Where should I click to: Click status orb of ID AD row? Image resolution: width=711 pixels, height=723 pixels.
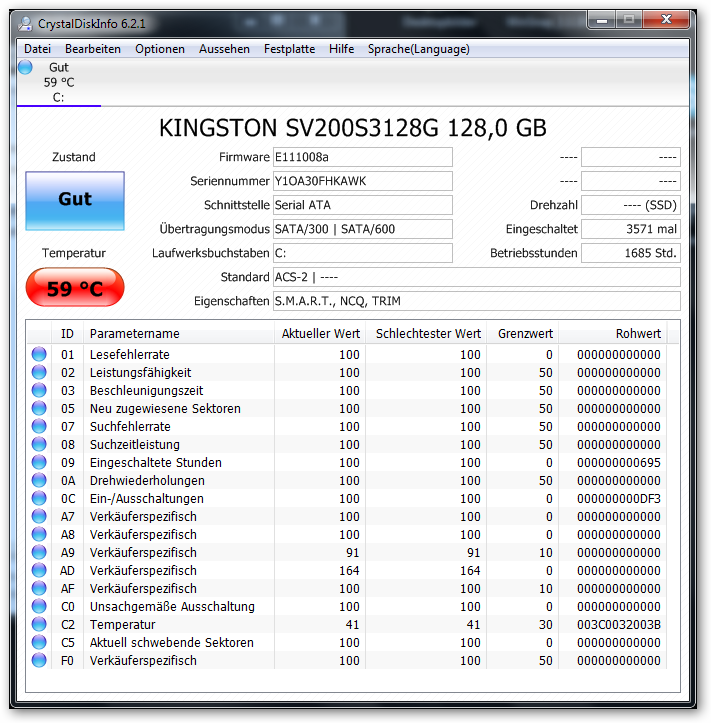point(39,570)
